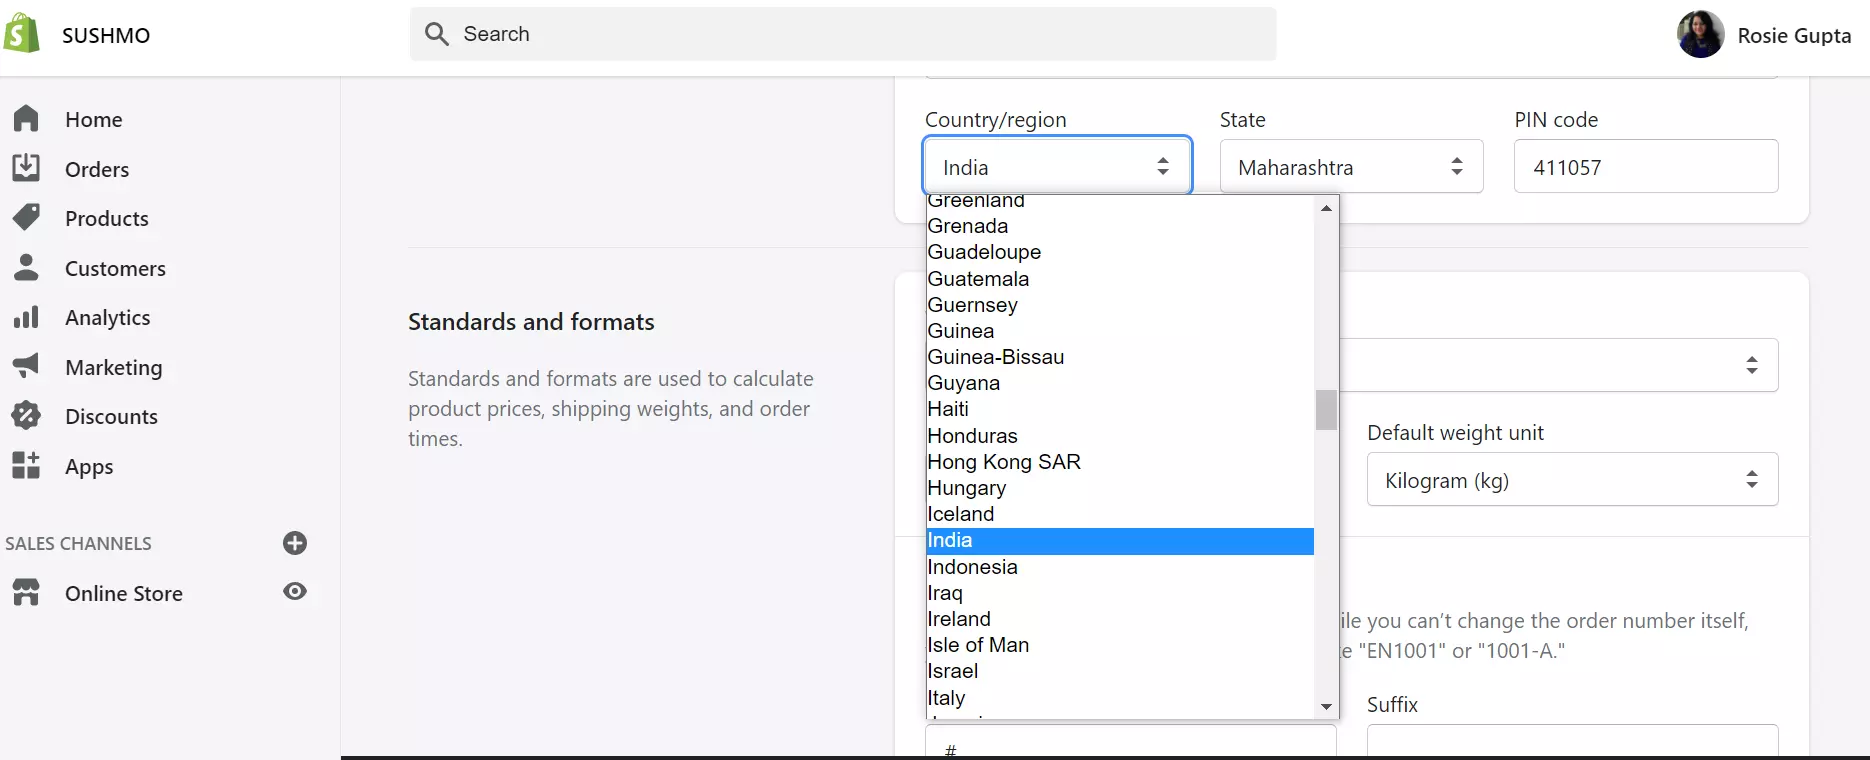Open Products via the tag icon

pos(27,218)
